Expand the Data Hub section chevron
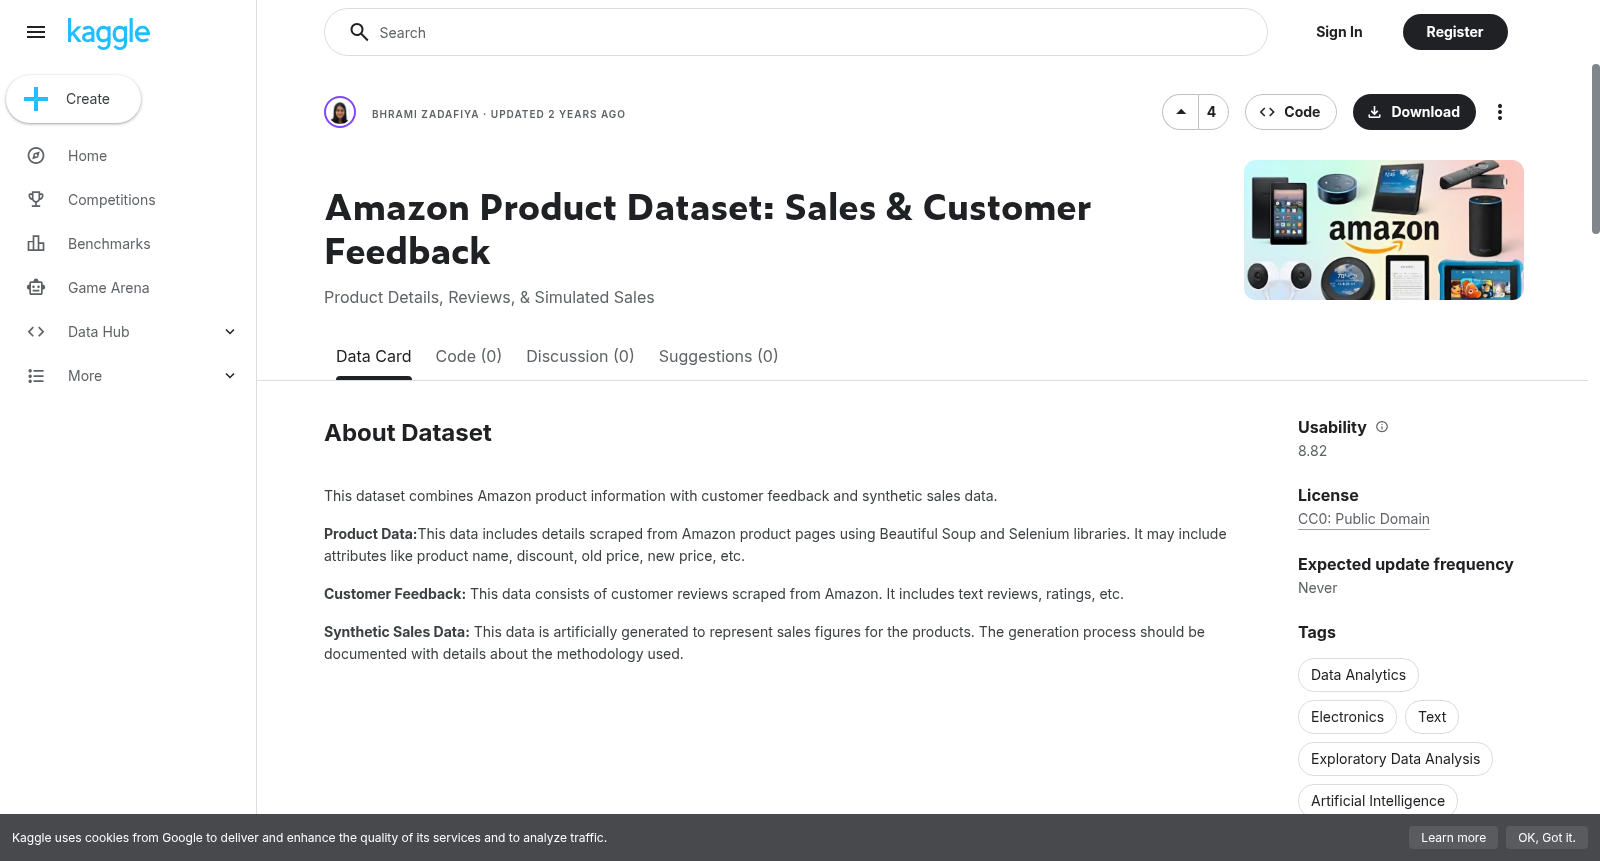 pyautogui.click(x=230, y=332)
